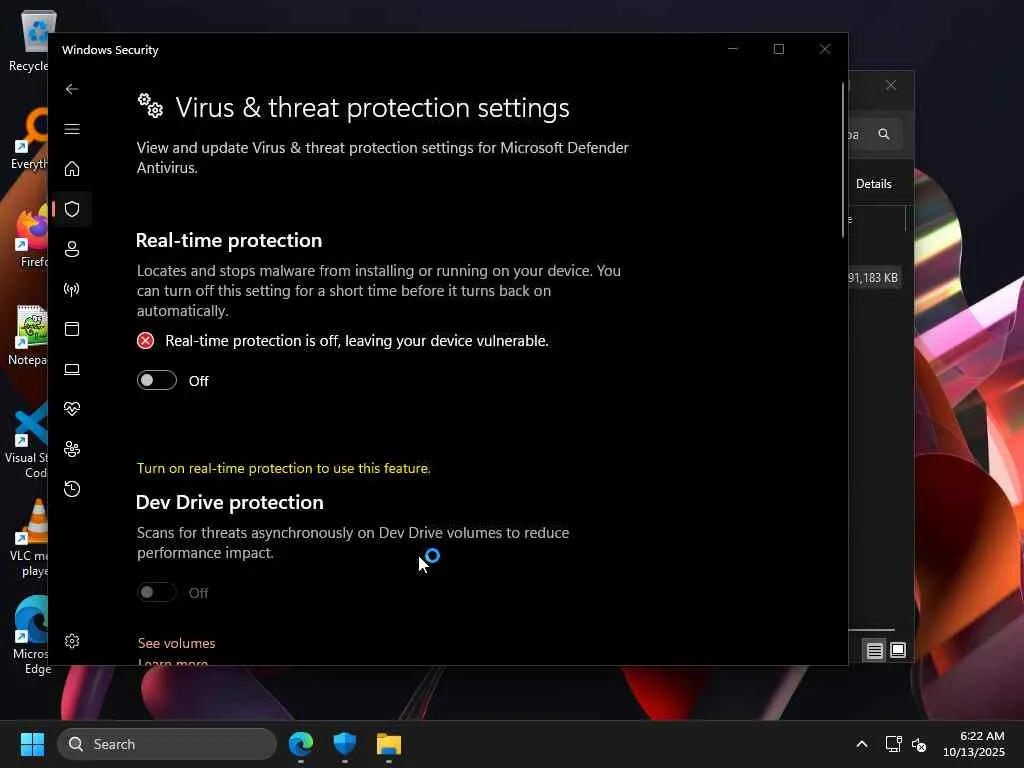Open the Home section in the sidebar
Image resolution: width=1024 pixels, height=768 pixels.
(x=72, y=169)
